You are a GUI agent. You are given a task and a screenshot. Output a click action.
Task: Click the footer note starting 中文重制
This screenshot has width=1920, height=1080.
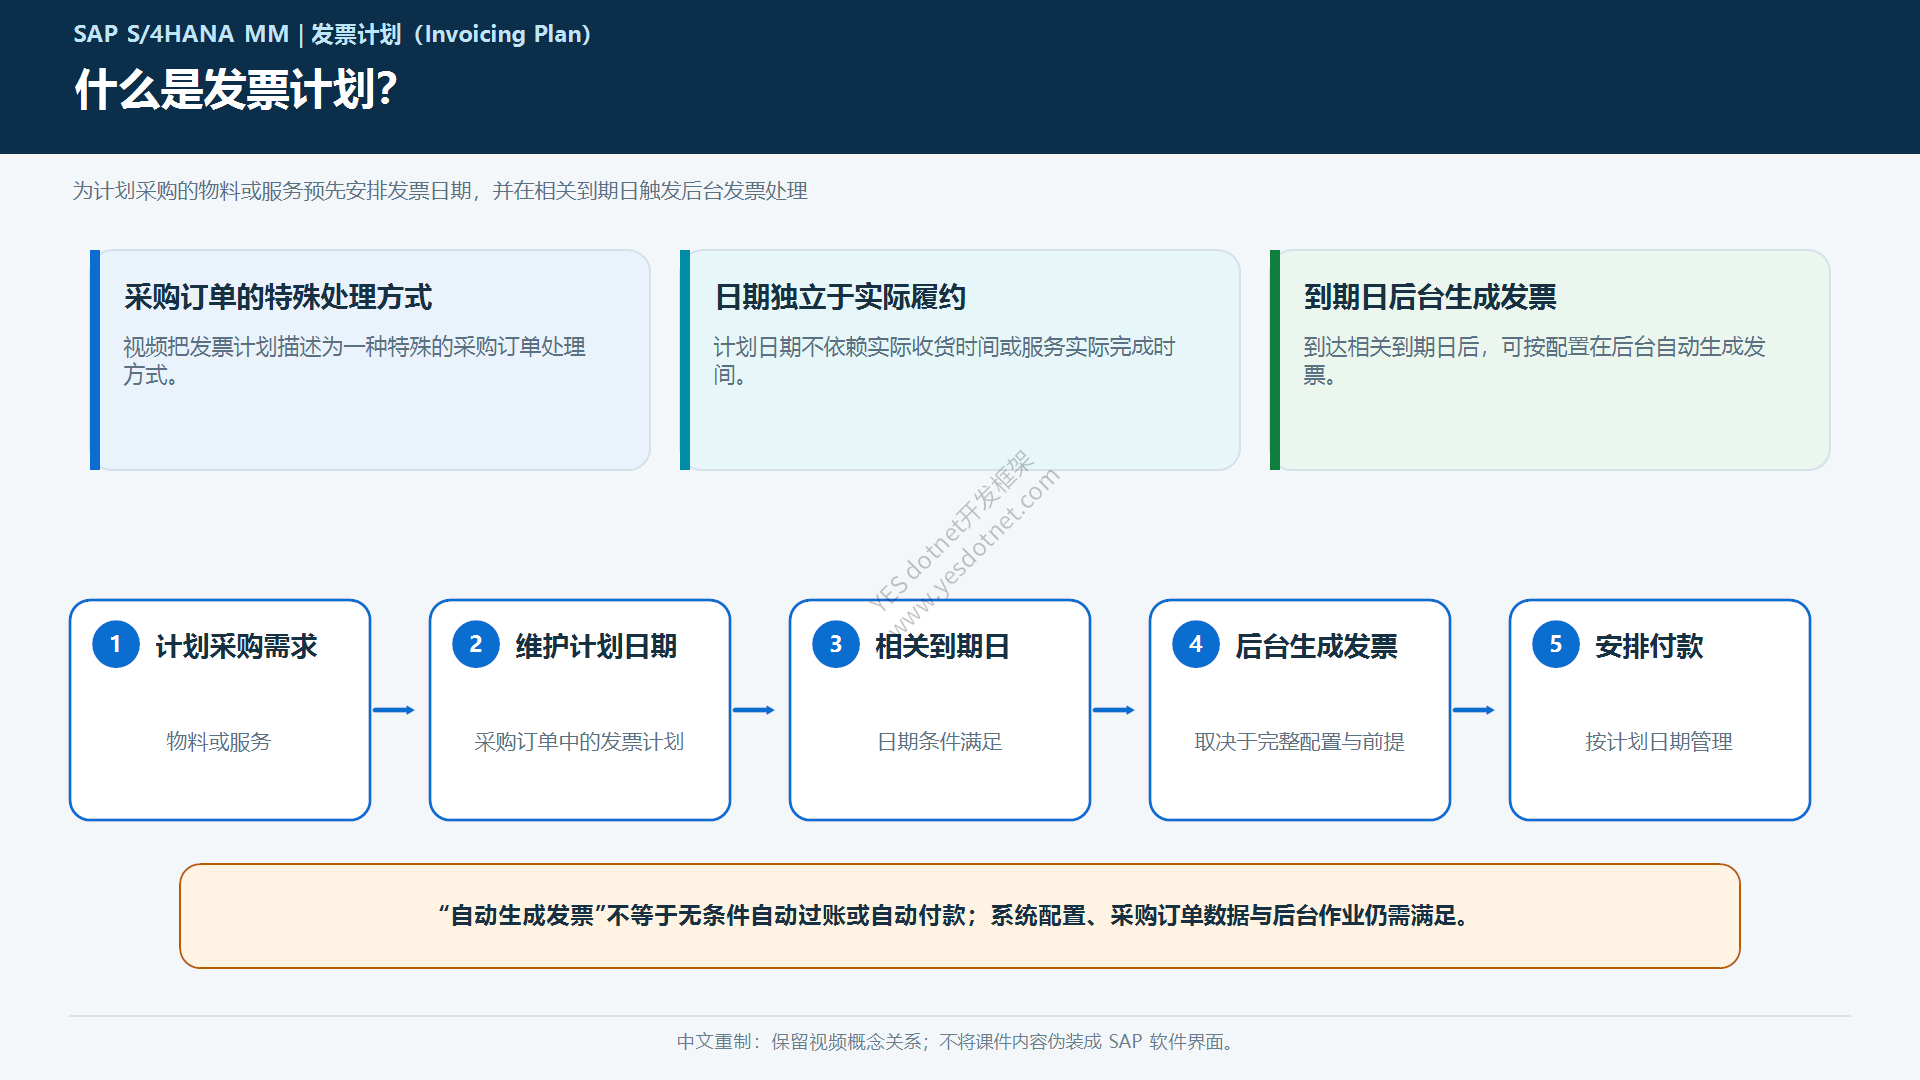coord(958,1042)
